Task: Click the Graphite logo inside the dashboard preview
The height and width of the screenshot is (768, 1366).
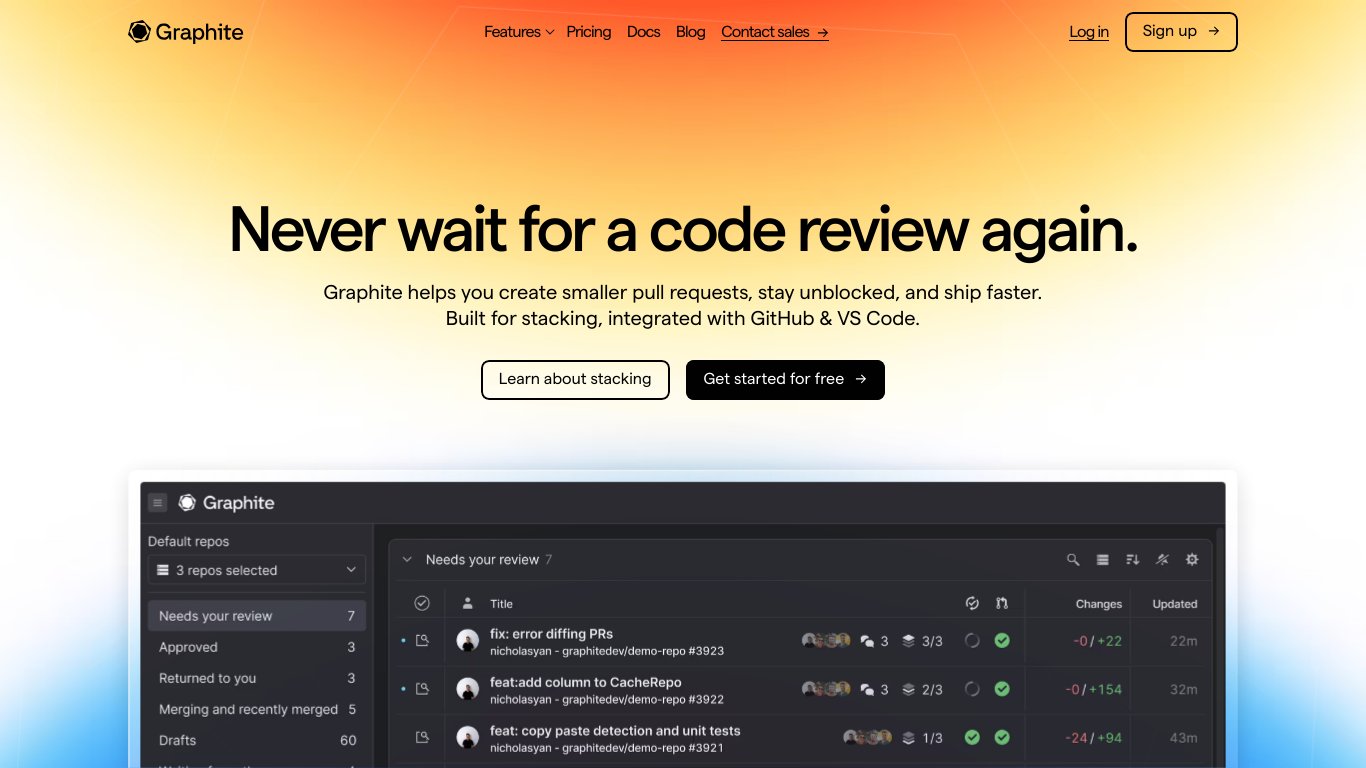Action: coord(226,503)
